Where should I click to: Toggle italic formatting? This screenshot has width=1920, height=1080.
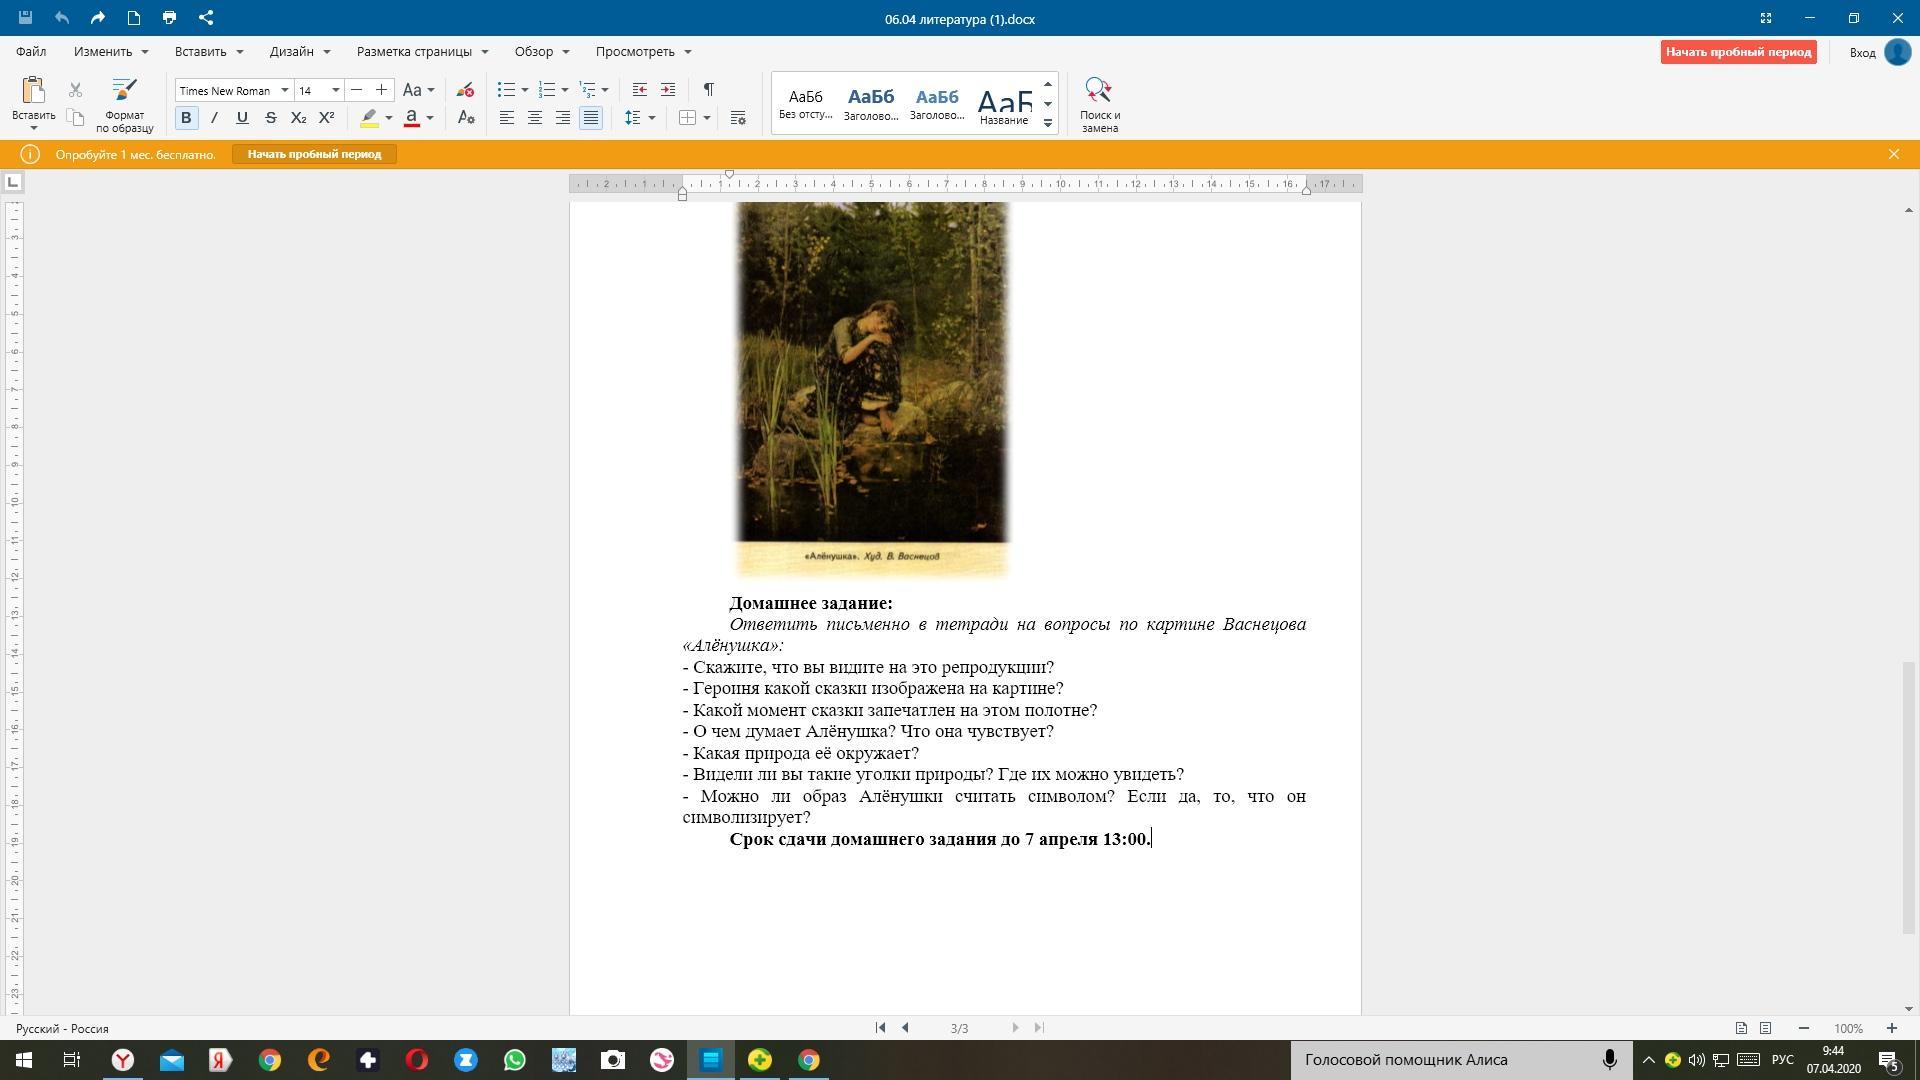click(214, 118)
